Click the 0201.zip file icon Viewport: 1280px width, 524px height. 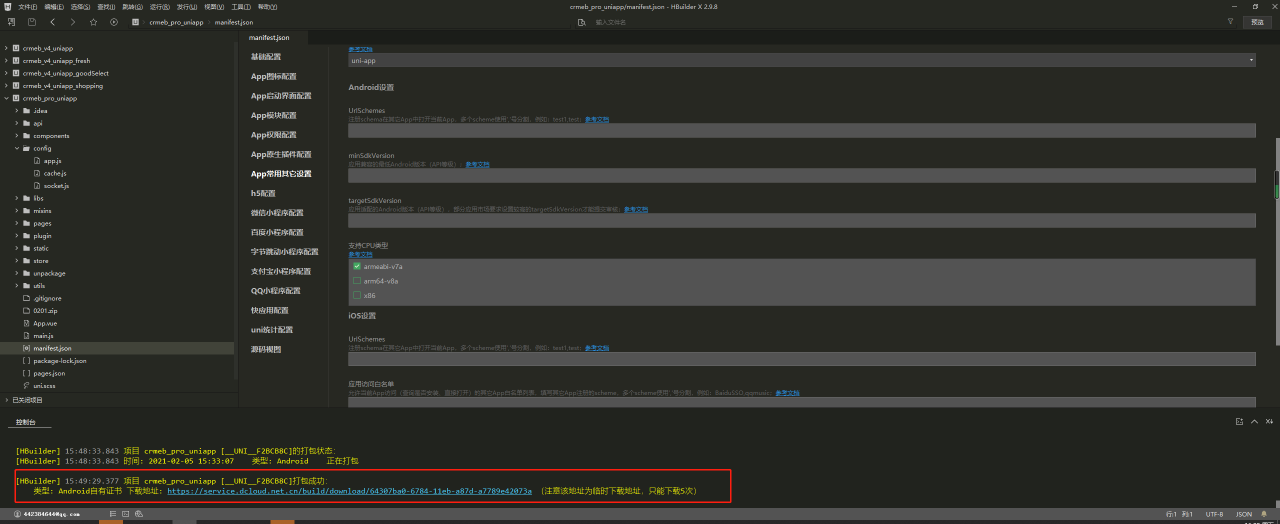27,310
